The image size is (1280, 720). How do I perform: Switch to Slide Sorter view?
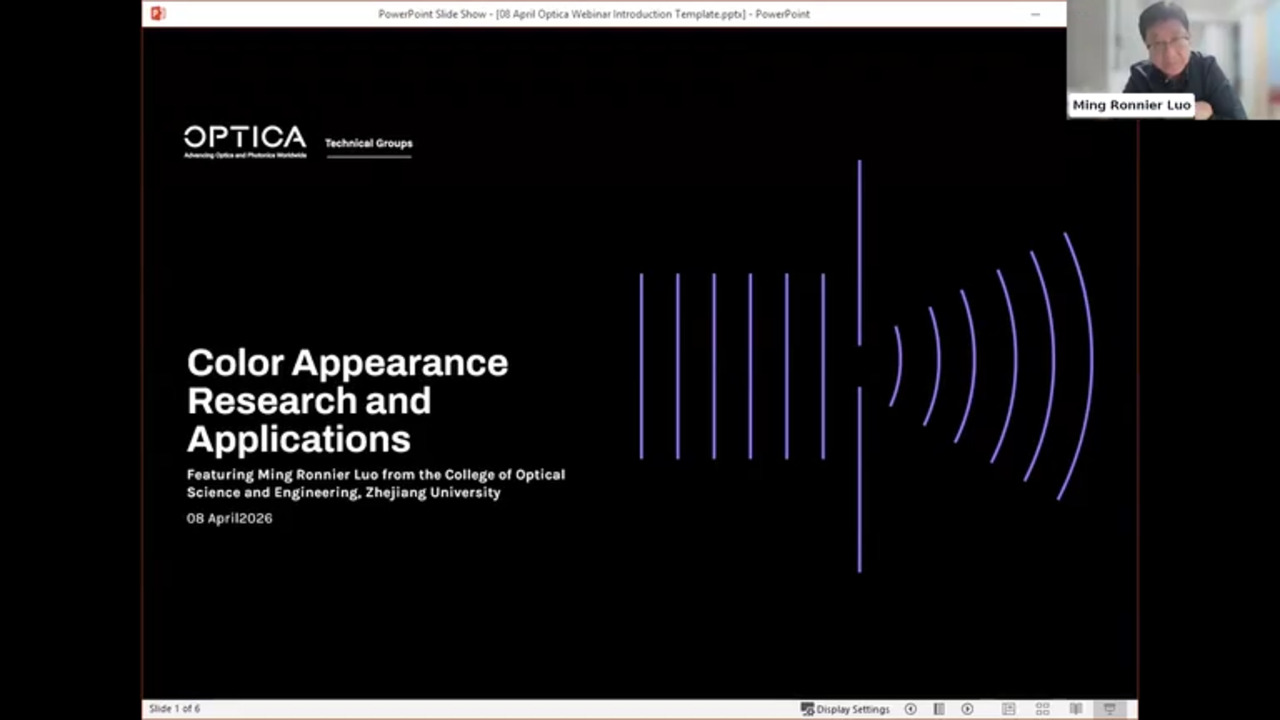(1042, 709)
